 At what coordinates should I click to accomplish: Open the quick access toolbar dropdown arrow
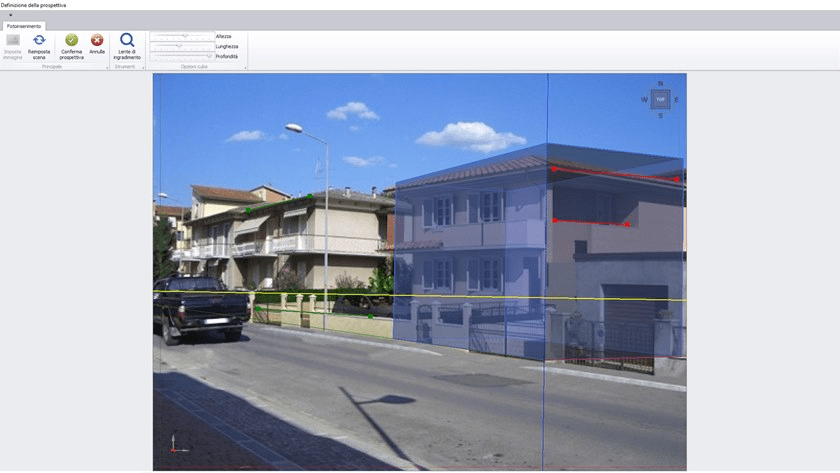tap(10, 15)
